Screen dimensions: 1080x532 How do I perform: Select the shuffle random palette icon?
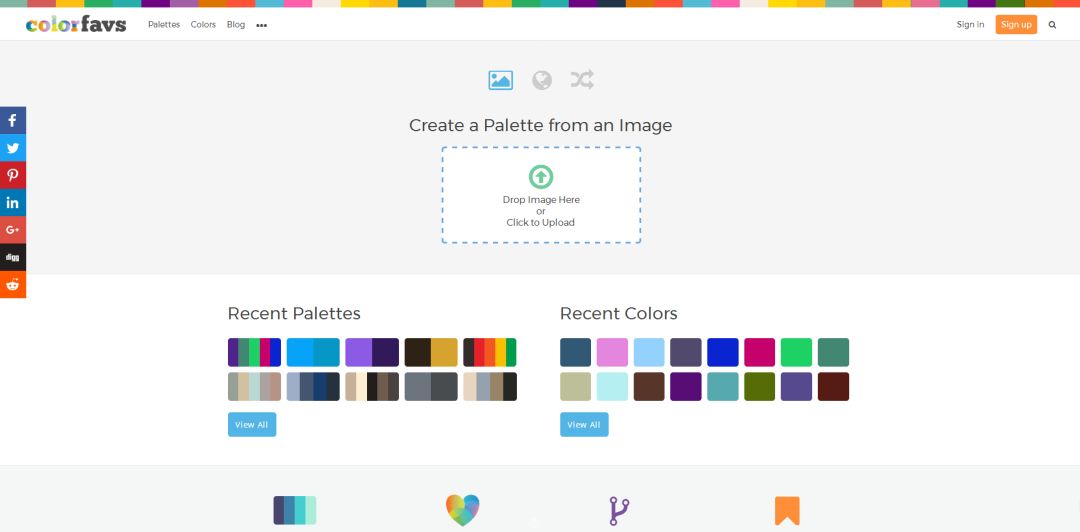pos(582,80)
